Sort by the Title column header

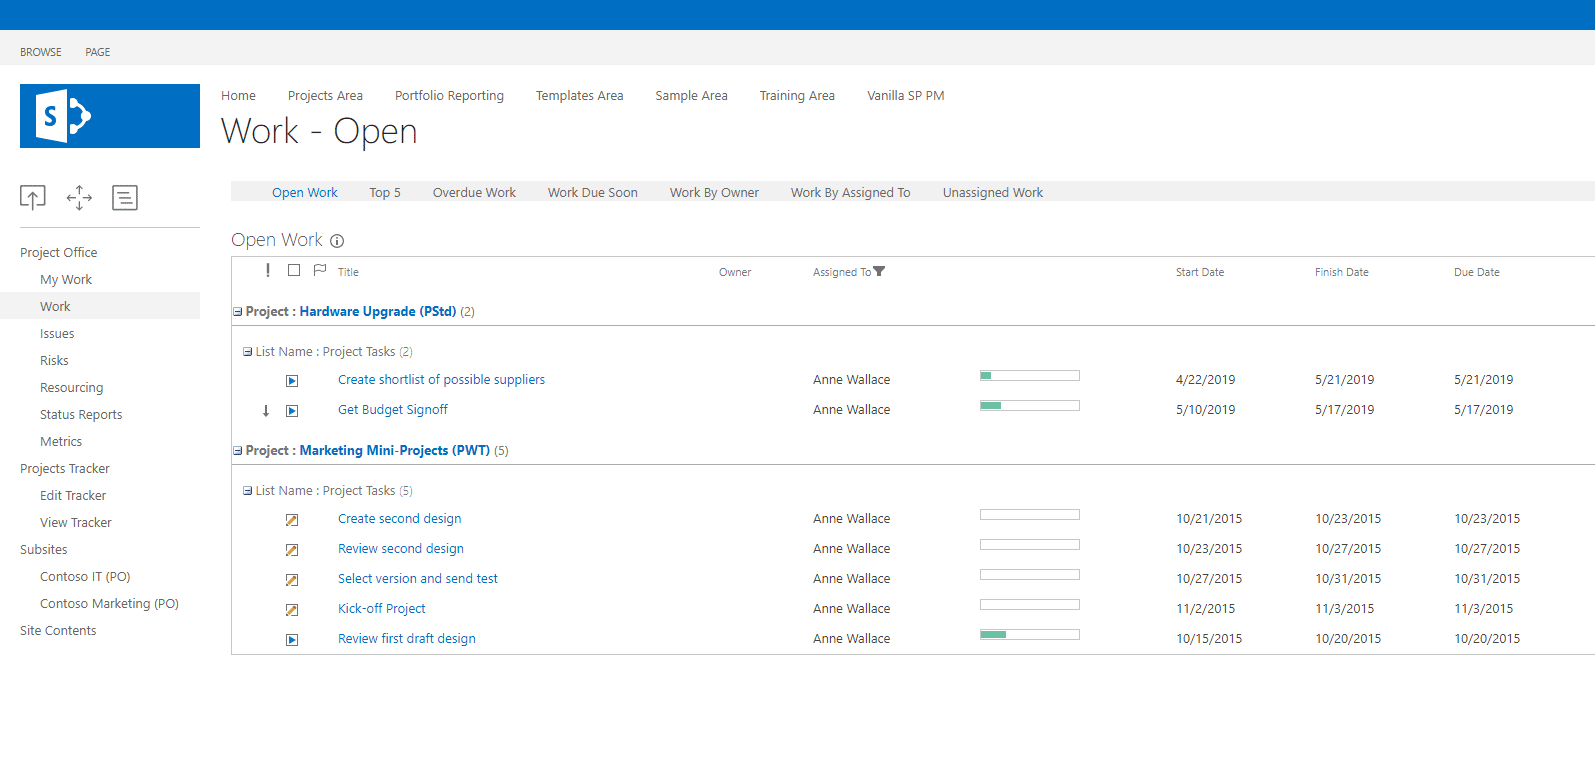coord(348,272)
